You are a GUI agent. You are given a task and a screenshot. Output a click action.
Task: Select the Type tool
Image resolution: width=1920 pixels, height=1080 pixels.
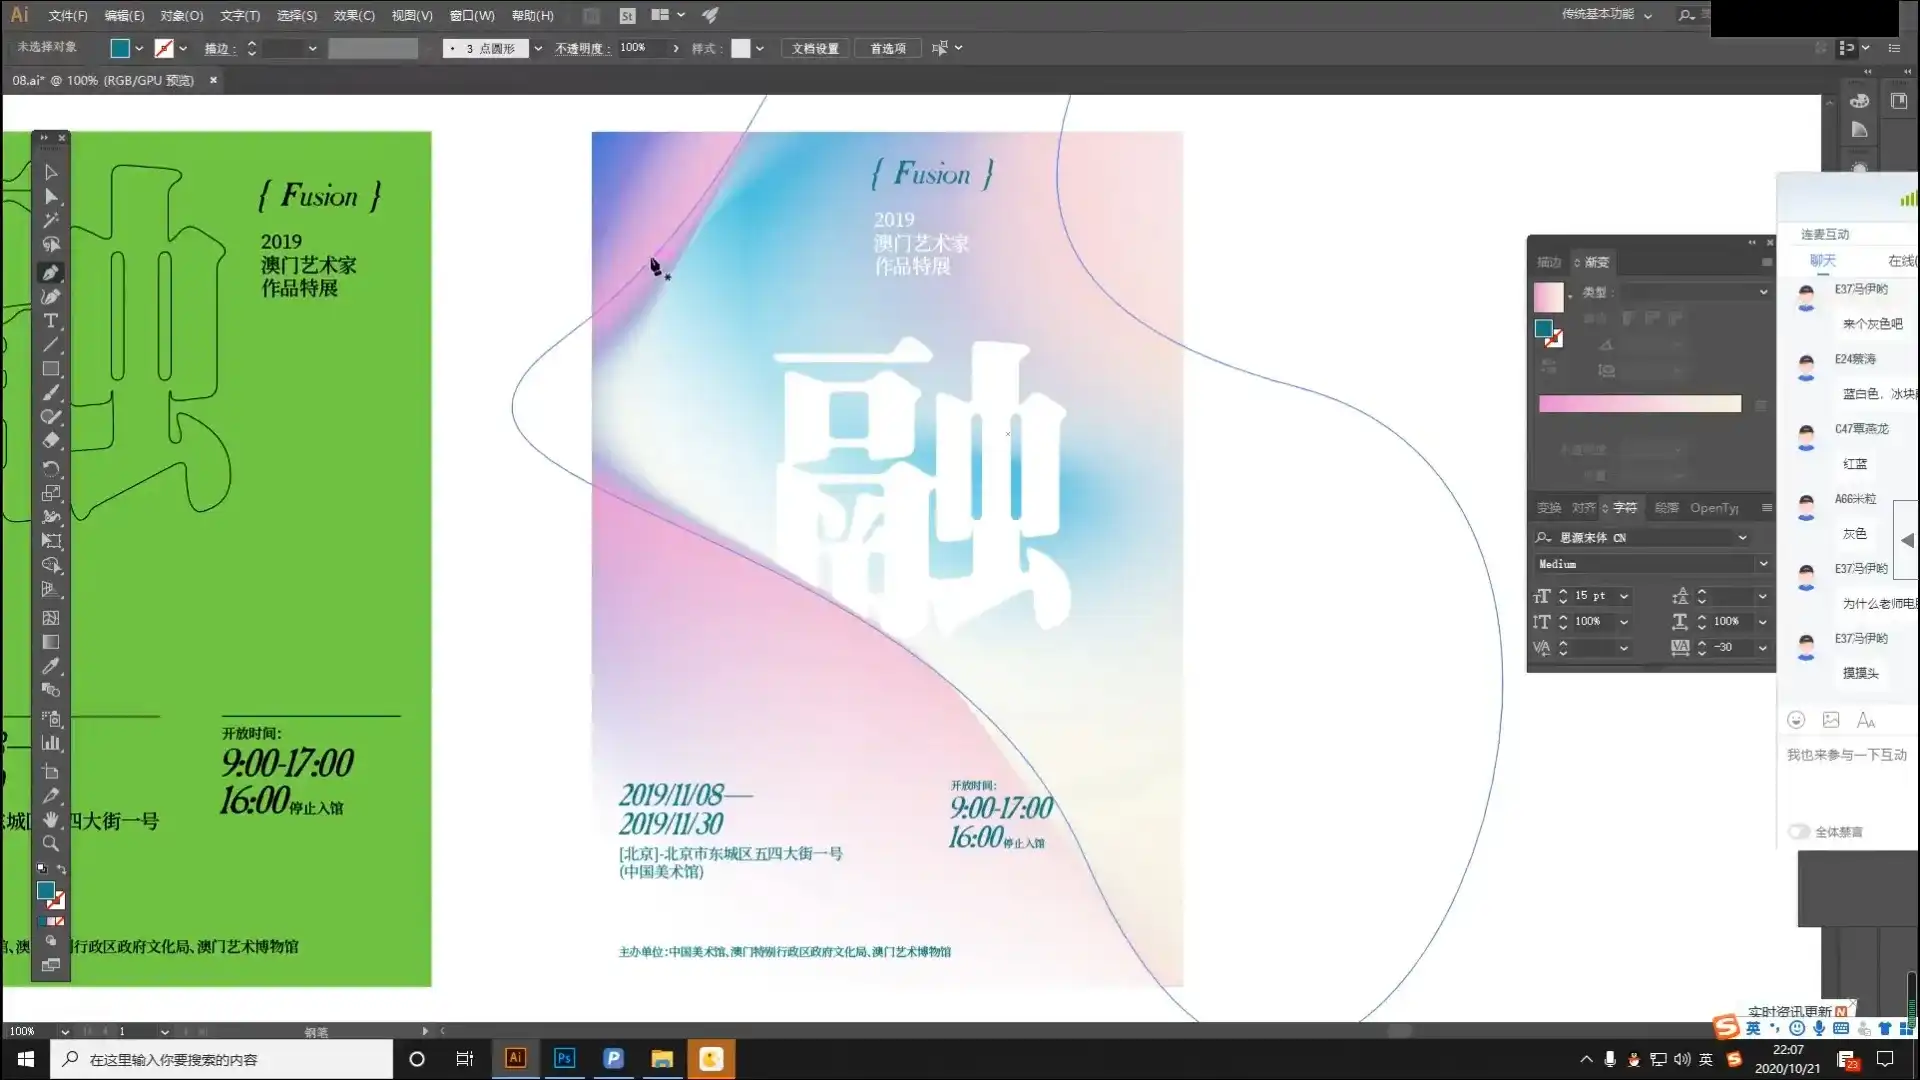tap(51, 321)
